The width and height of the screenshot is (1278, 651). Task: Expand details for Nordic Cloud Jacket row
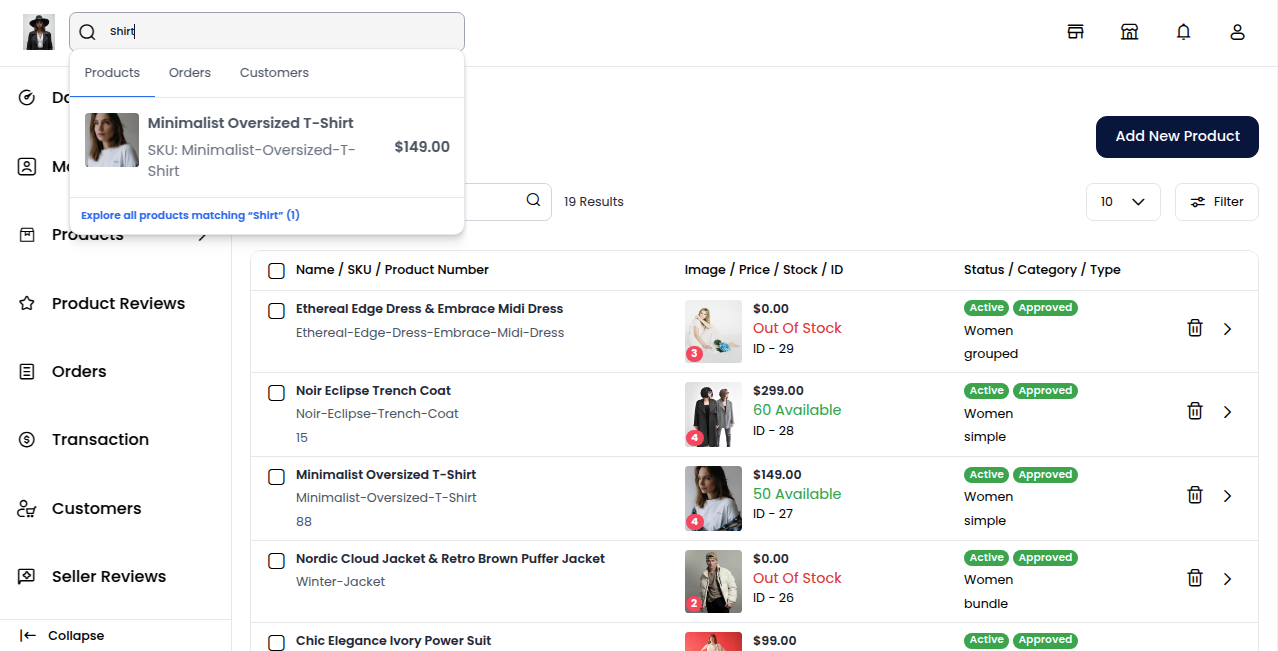(1228, 578)
